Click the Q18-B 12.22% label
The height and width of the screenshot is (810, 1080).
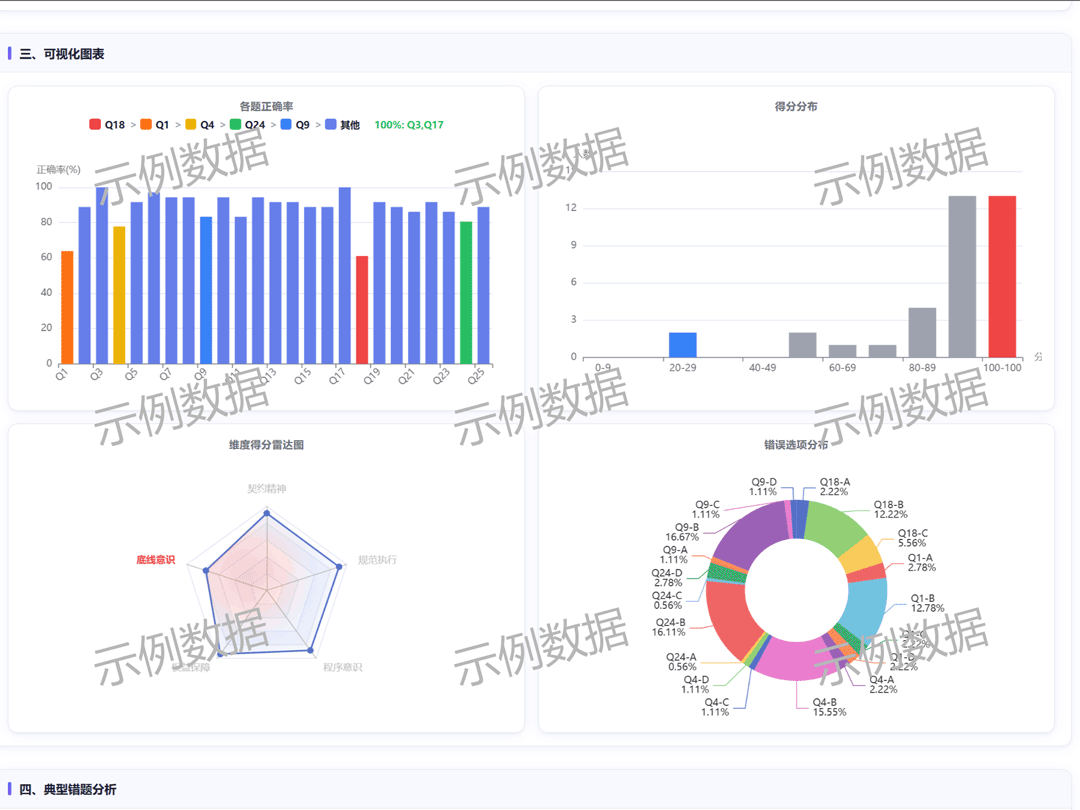(x=891, y=510)
